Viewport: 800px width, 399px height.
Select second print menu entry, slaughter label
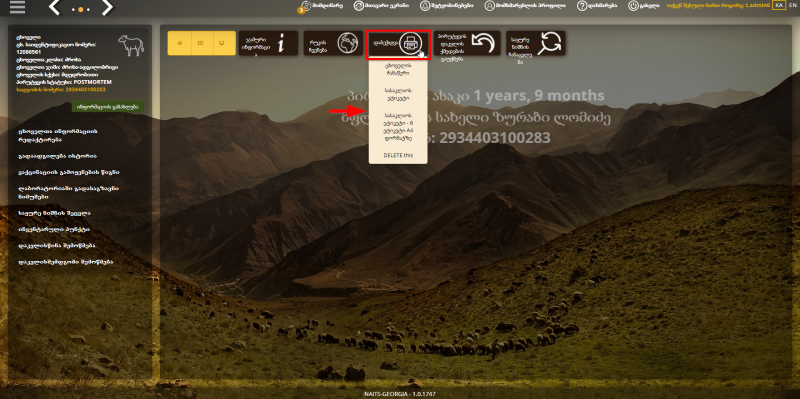[398, 94]
